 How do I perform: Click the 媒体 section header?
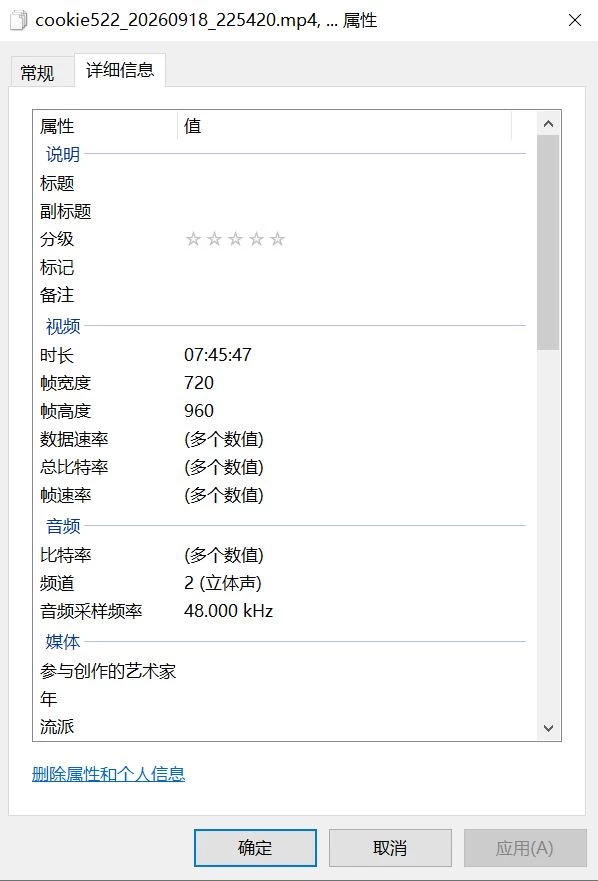pos(63,642)
